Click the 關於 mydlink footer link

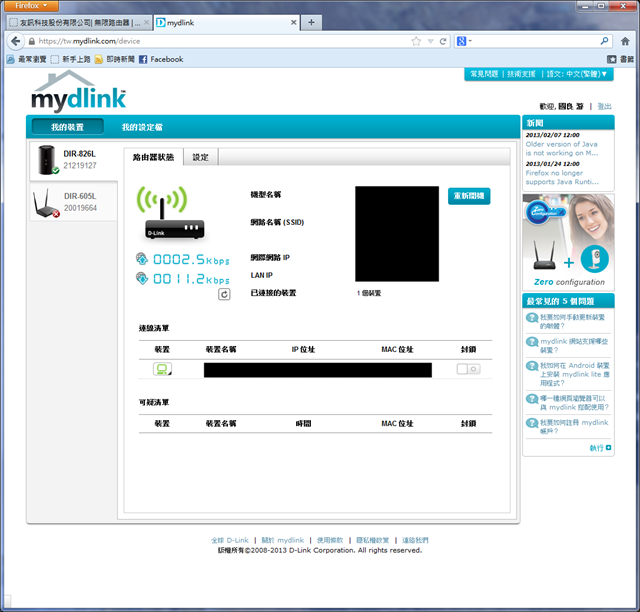[282, 540]
